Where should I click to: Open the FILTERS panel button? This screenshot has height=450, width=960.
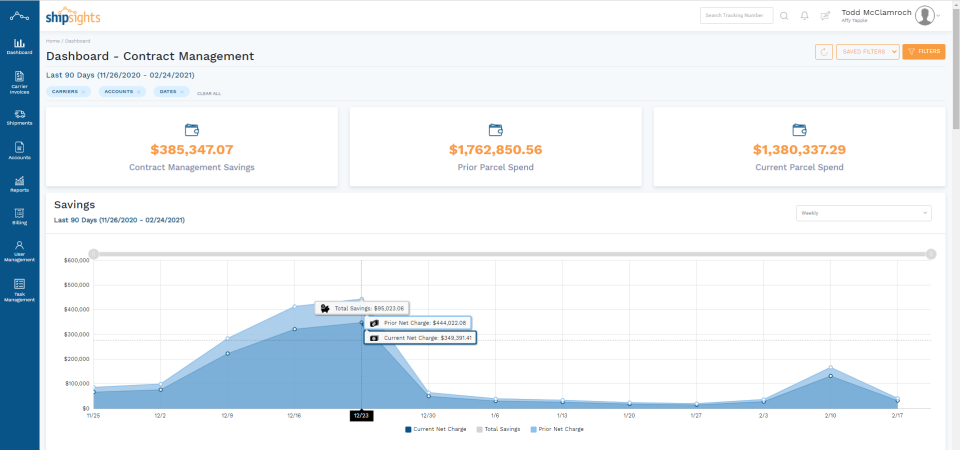pos(924,52)
